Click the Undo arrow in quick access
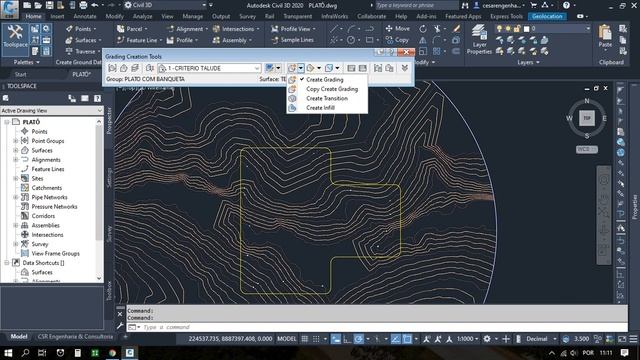This screenshot has width=640, height=360. (x=95, y=5)
